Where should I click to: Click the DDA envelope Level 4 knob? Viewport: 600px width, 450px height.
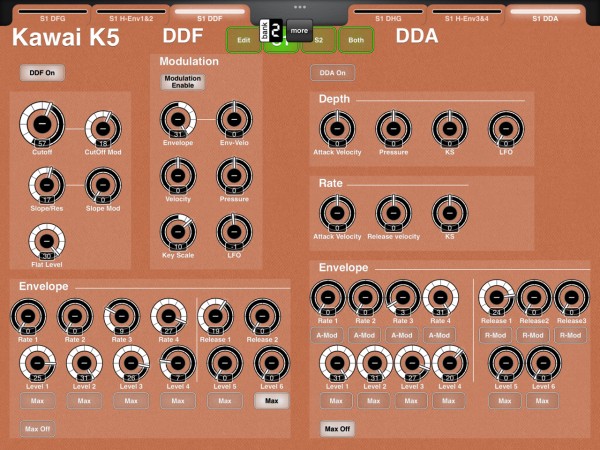450,364
